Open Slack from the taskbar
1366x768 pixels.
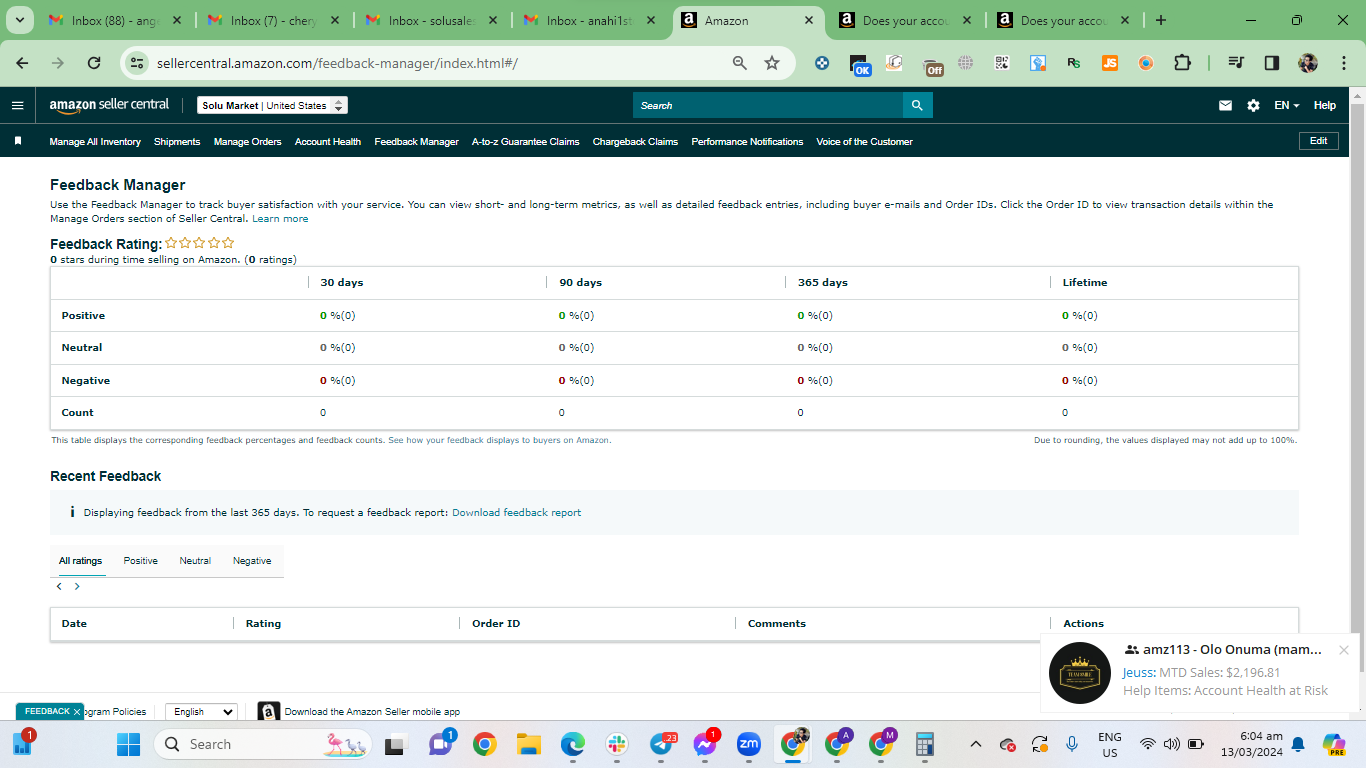coord(617,744)
